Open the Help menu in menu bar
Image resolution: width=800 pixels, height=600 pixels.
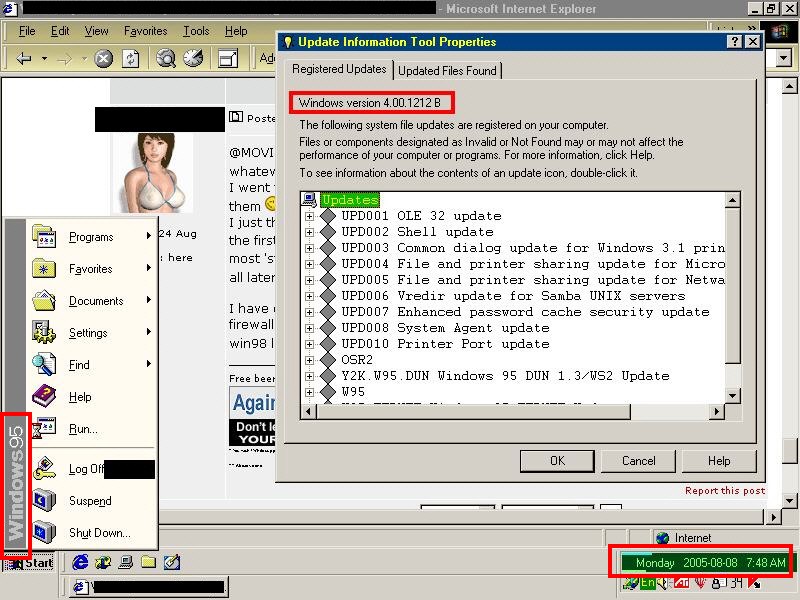[x=236, y=31]
